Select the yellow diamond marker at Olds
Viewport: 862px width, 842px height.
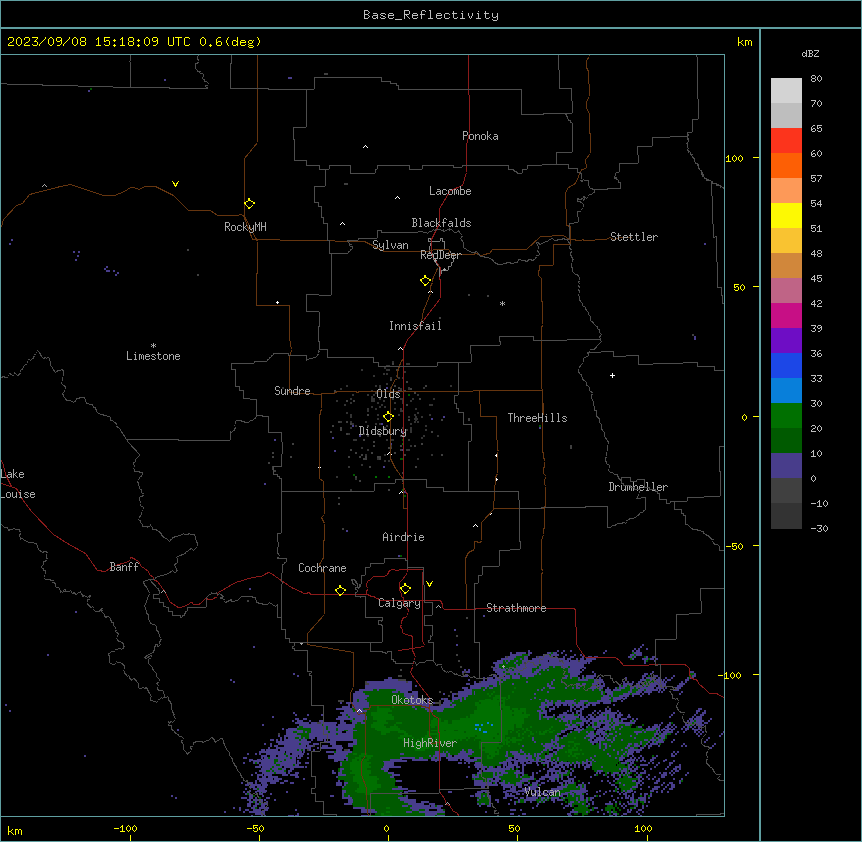pyautogui.click(x=388, y=417)
